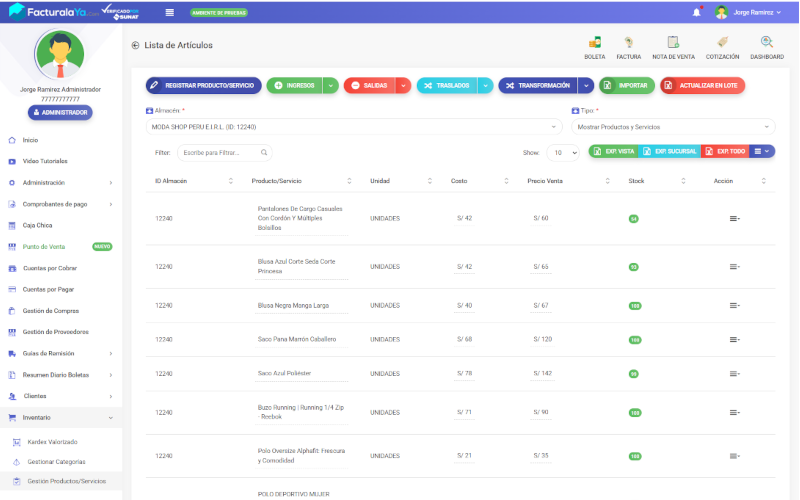Expand Guías de Remisión in sidebar

(61, 354)
